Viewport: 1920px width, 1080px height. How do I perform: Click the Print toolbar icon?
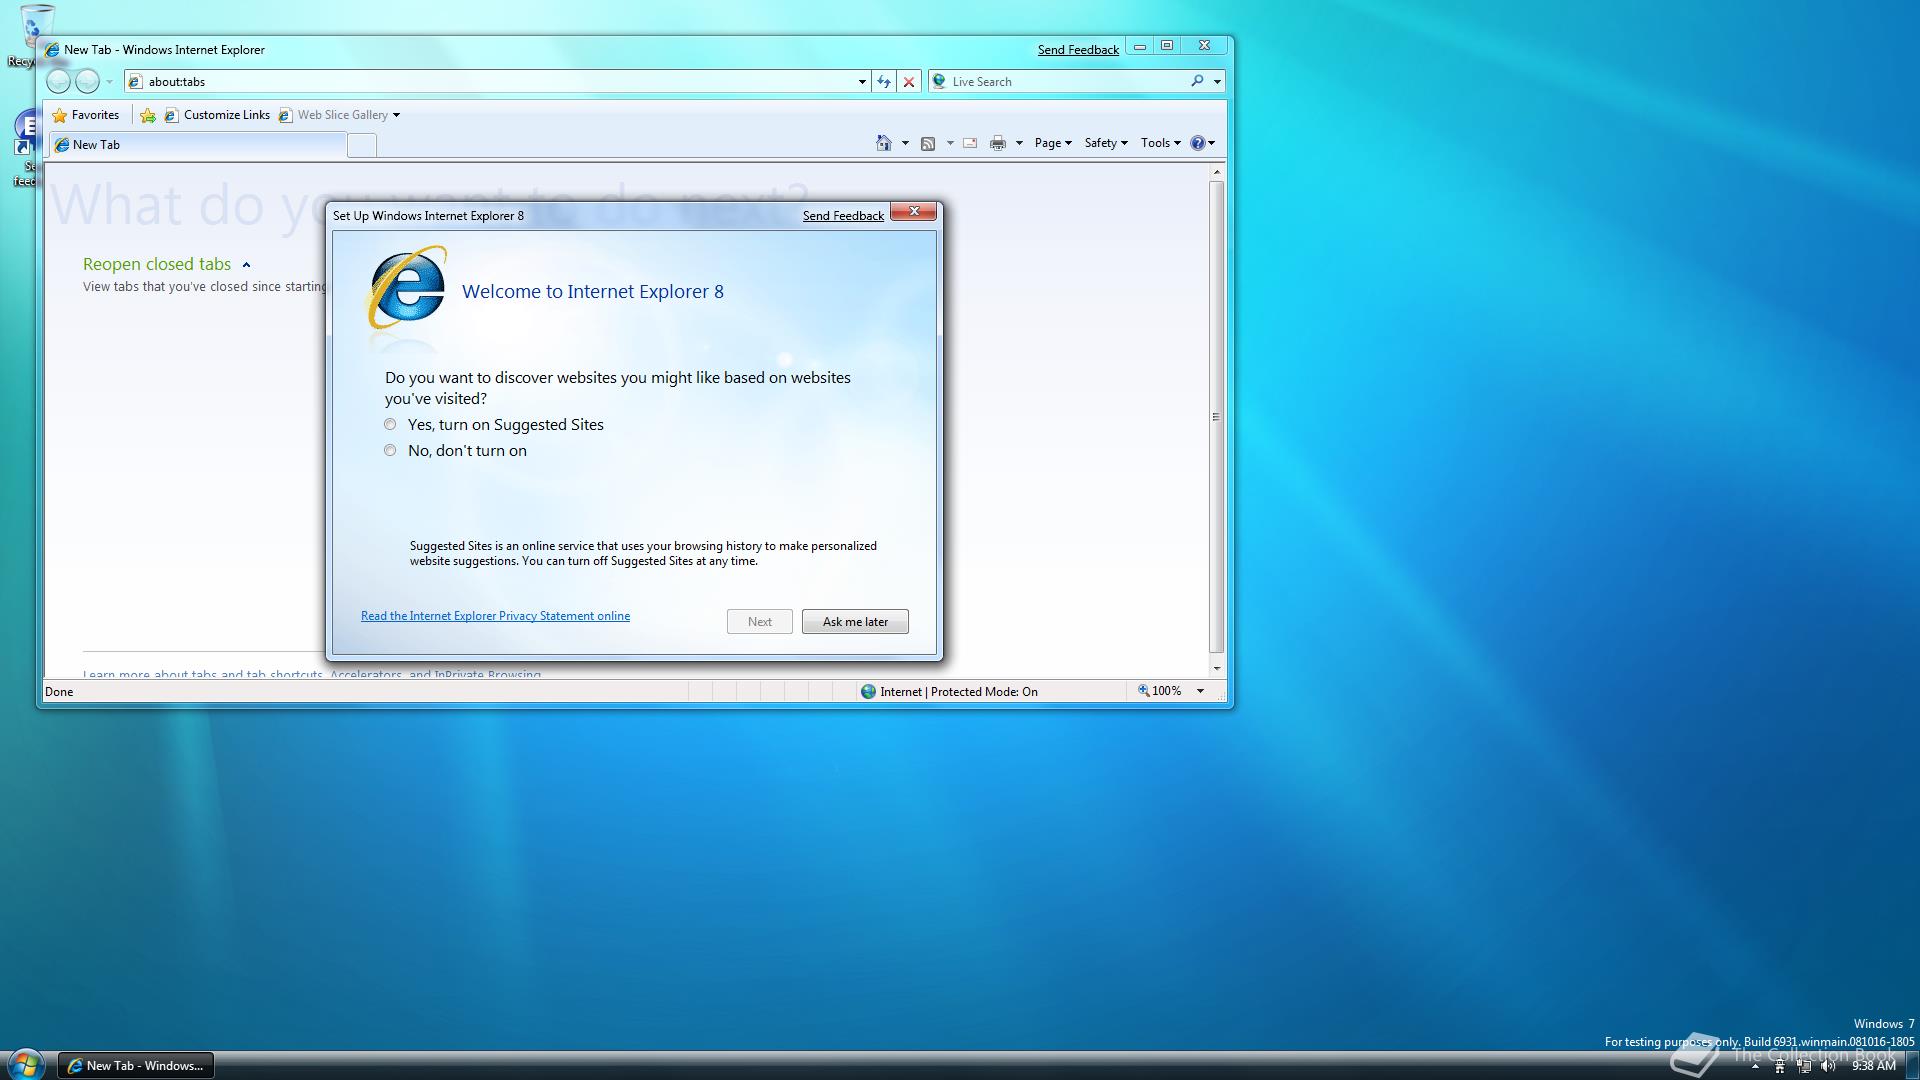(x=998, y=143)
